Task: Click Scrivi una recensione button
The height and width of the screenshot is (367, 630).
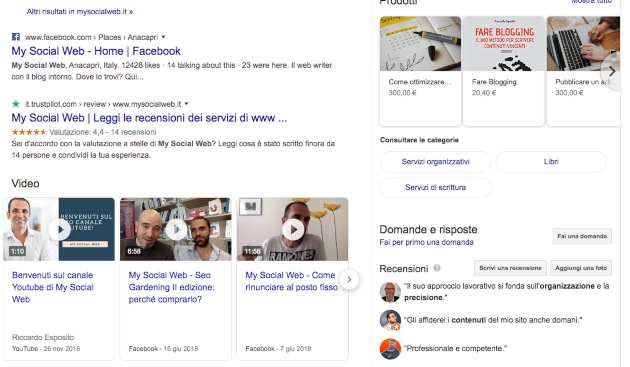Action: click(510, 268)
